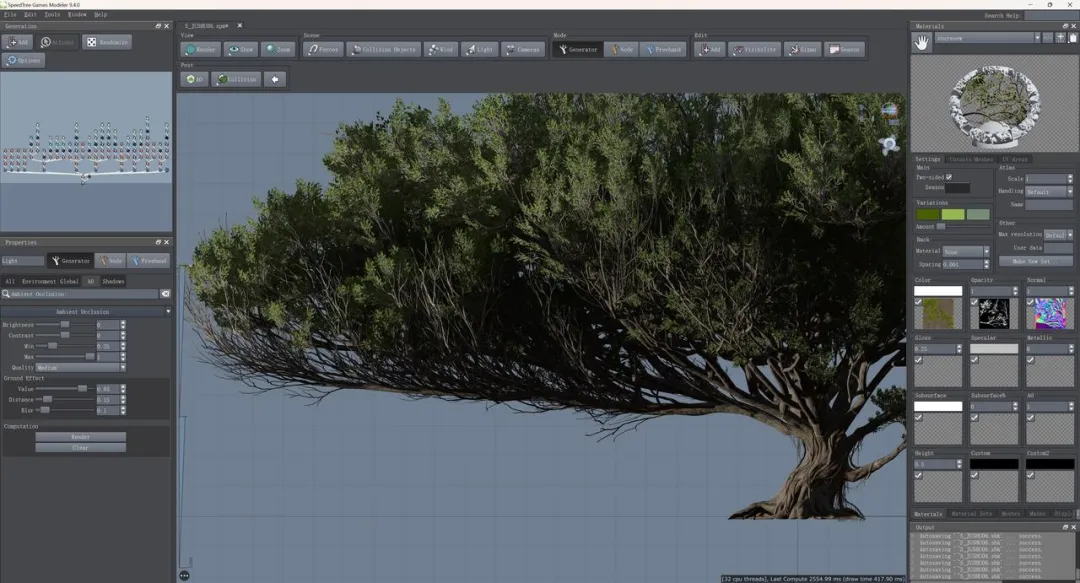Open the Quality dropdown set to Medium
Viewport: 1080px width, 583px height.
coord(81,367)
